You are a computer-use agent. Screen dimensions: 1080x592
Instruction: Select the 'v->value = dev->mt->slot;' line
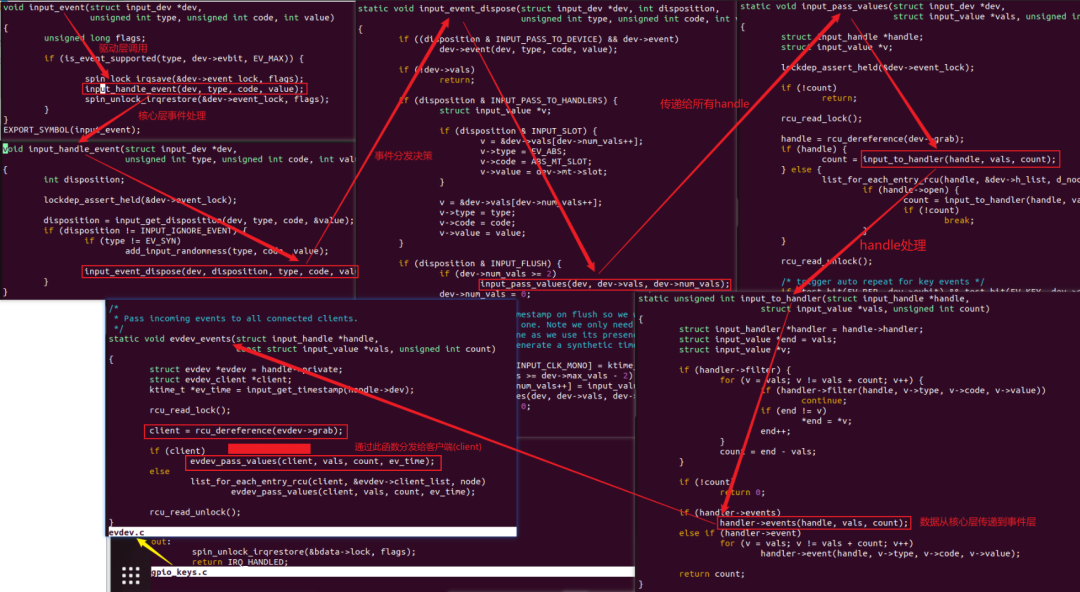pyautogui.click(x=544, y=172)
